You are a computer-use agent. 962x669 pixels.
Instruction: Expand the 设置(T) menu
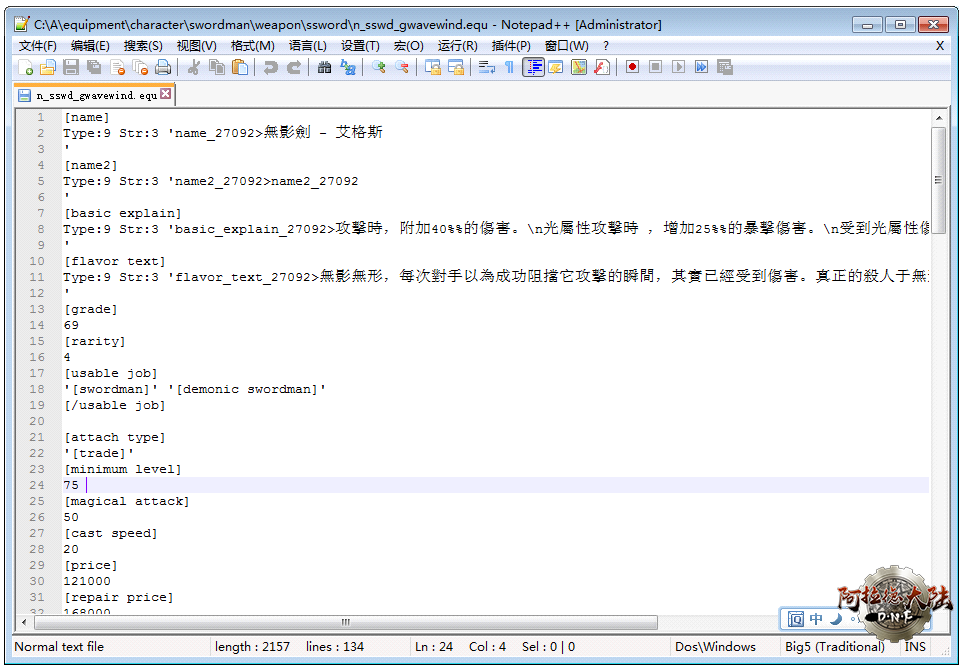click(x=360, y=46)
